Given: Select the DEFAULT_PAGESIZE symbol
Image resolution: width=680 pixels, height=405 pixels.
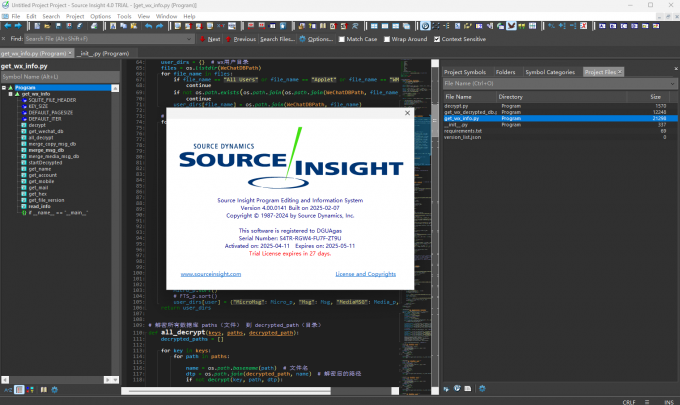Looking at the screenshot, I should 51,112.
